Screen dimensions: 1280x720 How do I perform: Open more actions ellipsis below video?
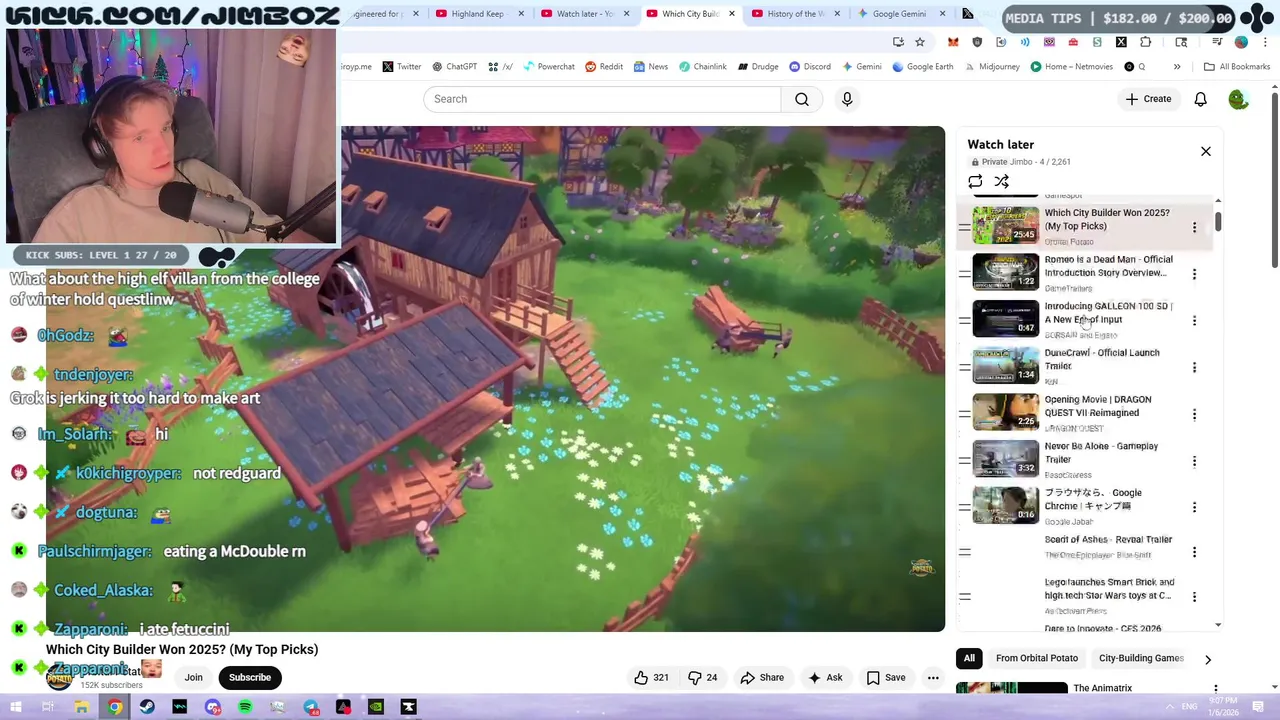pos(933,678)
